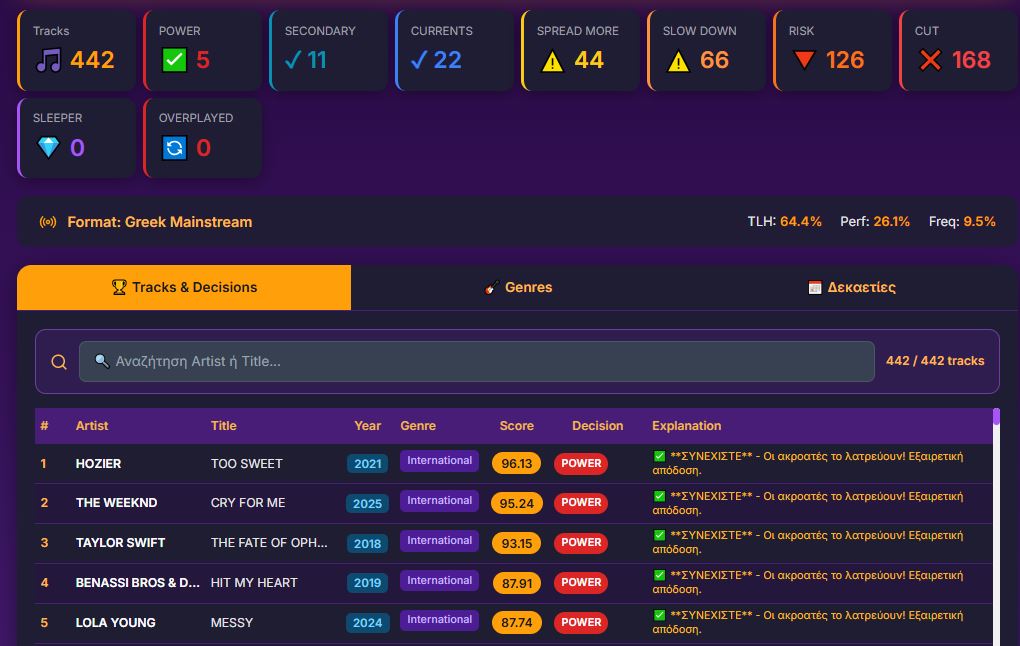Click green check icon in HOZIER explanation
The image size is (1020, 646).
click(659, 456)
